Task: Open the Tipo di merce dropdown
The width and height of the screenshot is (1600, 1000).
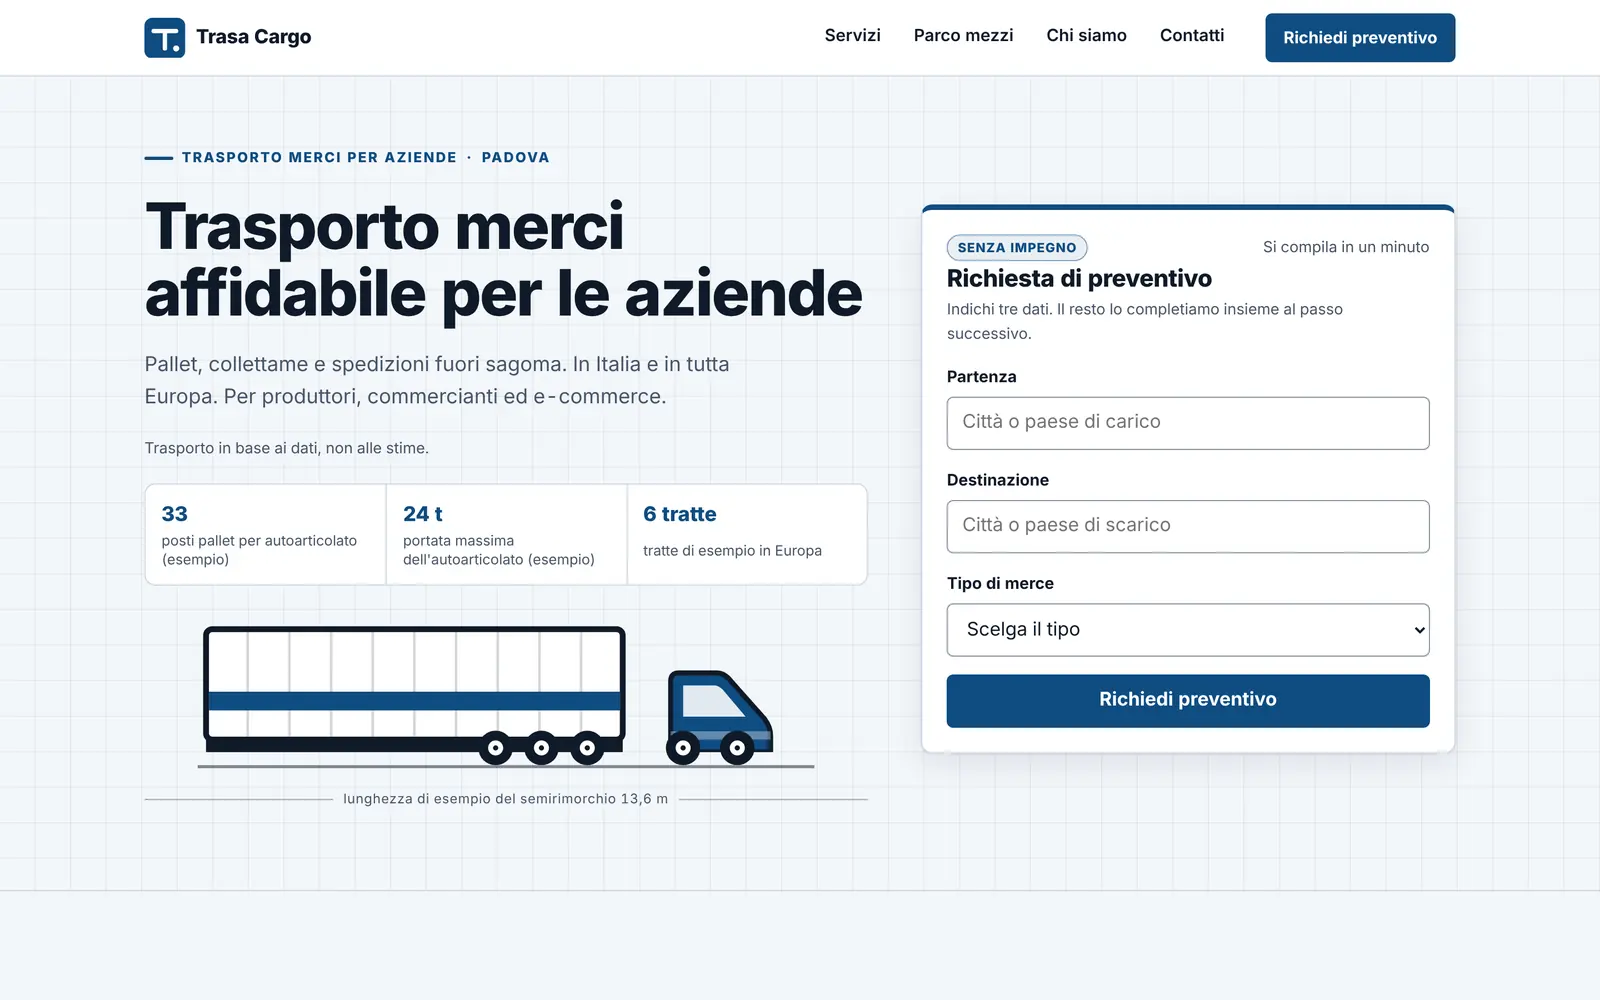Action: click(x=1188, y=630)
